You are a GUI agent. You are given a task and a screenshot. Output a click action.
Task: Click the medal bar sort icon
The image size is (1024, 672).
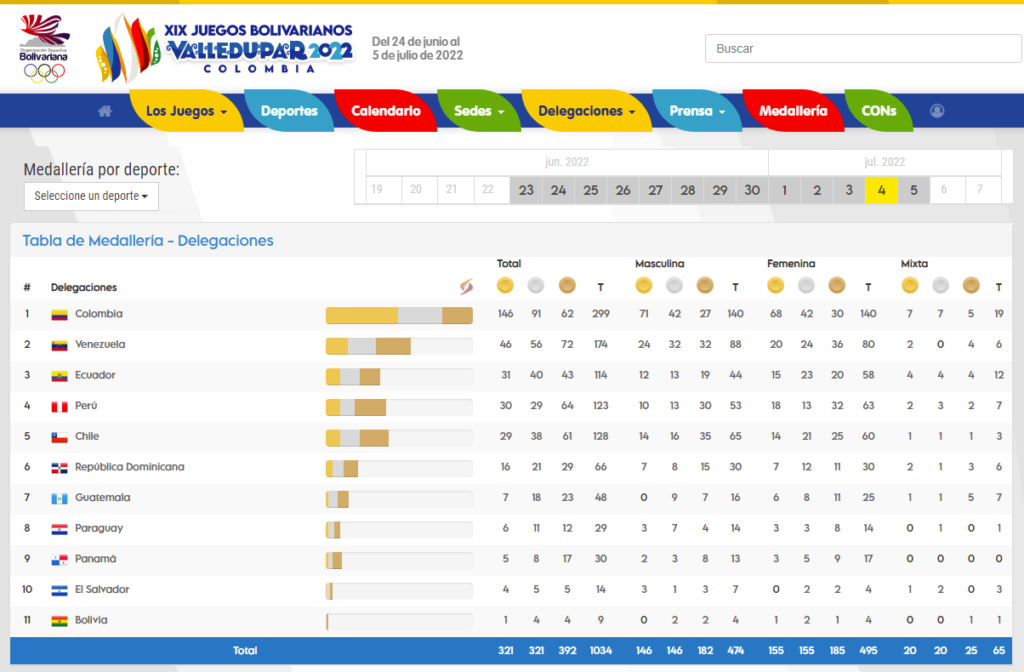point(466,286)
